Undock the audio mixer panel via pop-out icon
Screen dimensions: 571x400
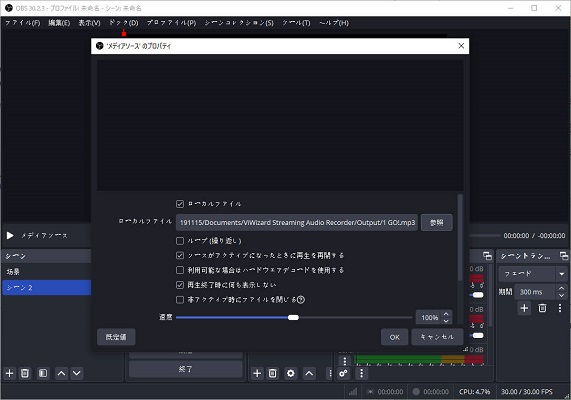(487, 256)
